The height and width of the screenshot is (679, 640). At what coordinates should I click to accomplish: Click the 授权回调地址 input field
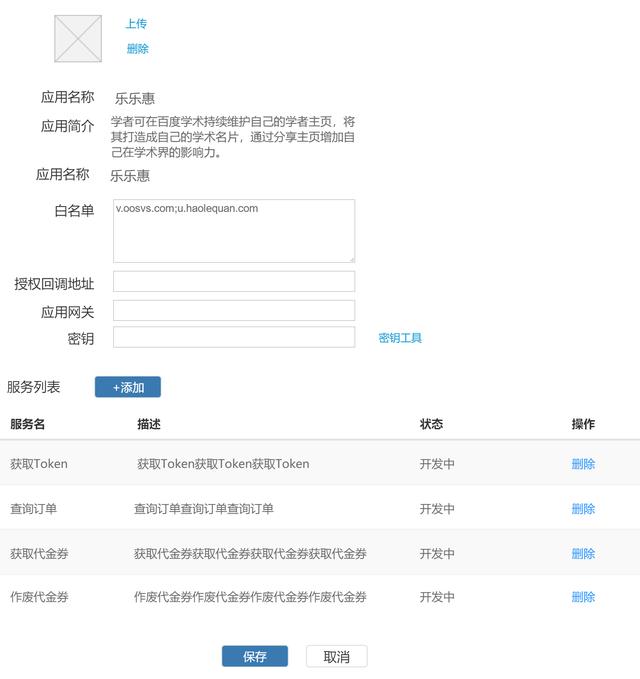pyautogui.click(x=234, y=281)
